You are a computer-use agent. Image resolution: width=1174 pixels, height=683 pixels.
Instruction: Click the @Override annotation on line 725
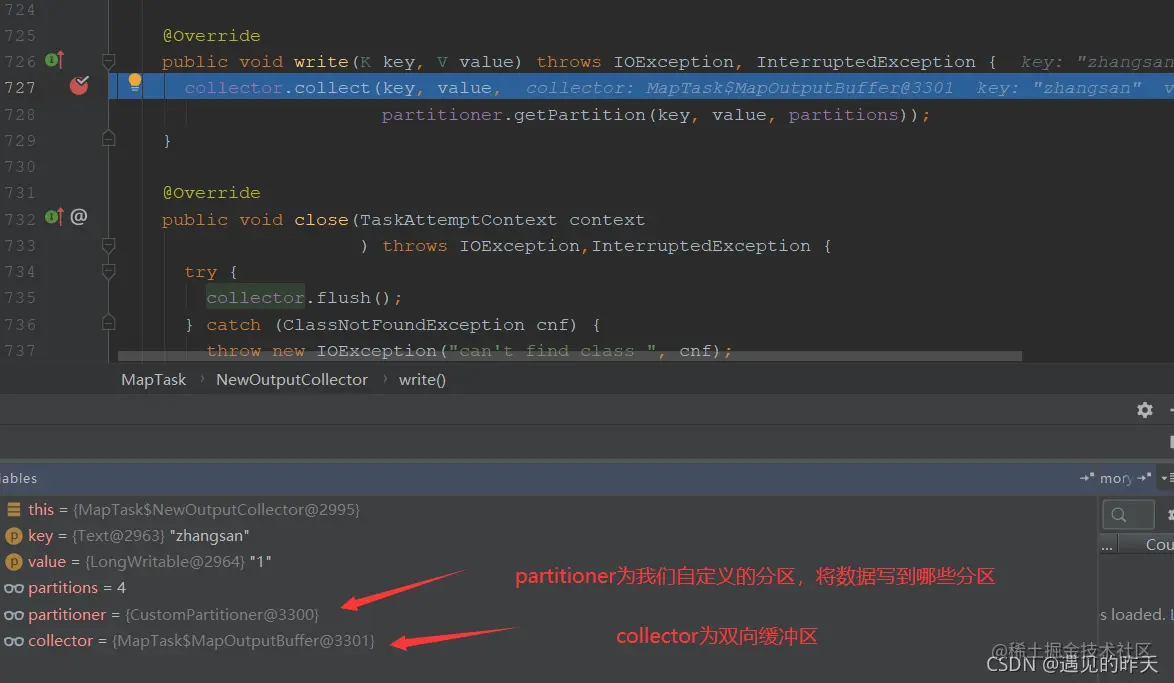pos(212,36)
